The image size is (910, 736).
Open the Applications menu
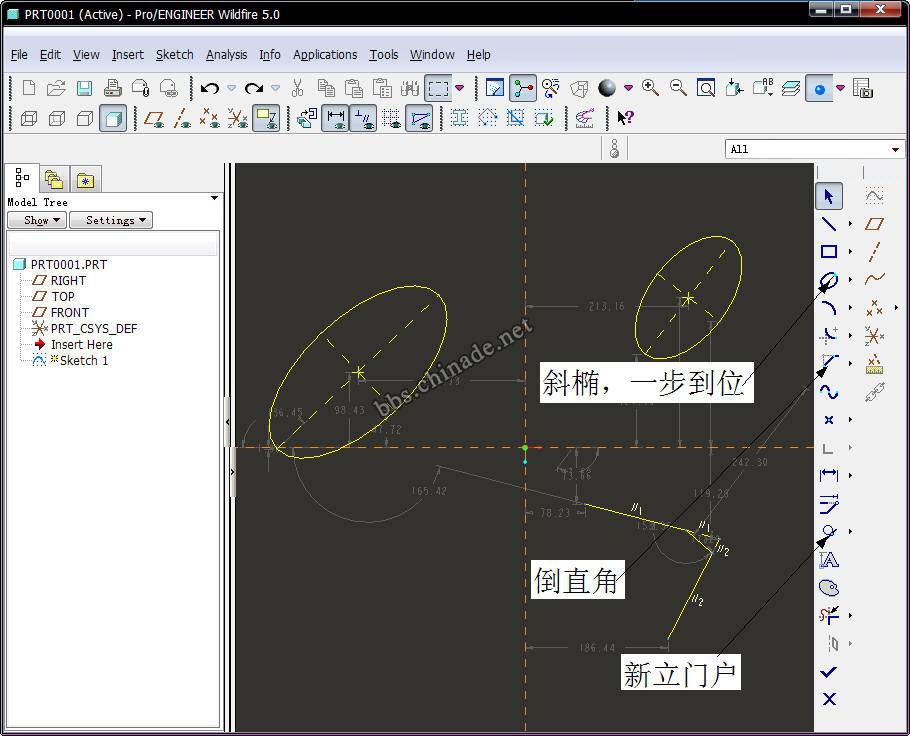click(325, 55)
